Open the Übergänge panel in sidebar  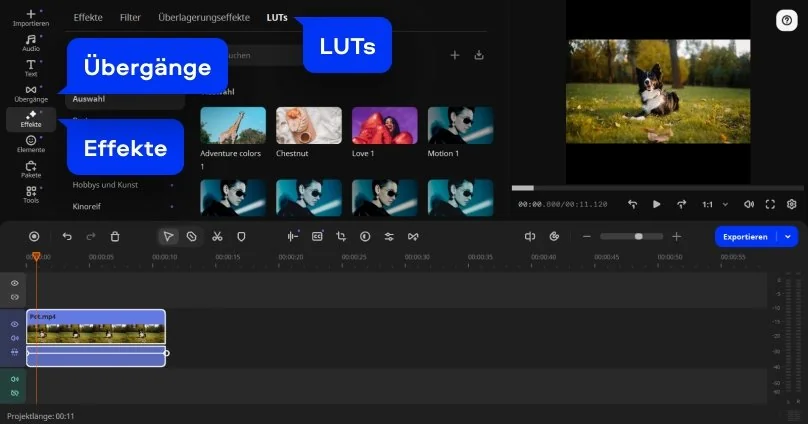pyautogui.click(x=31, y=93)
